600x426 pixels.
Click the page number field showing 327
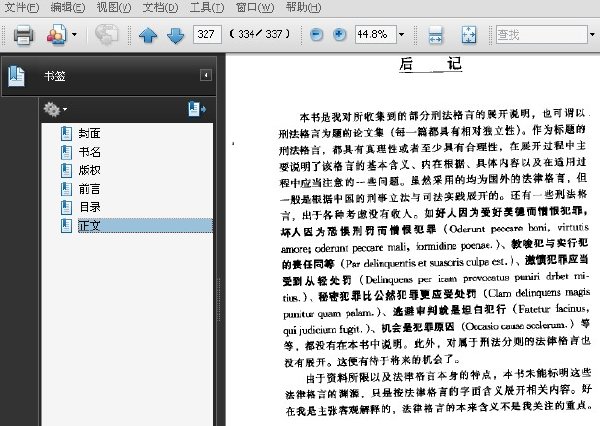click(207, 34)
